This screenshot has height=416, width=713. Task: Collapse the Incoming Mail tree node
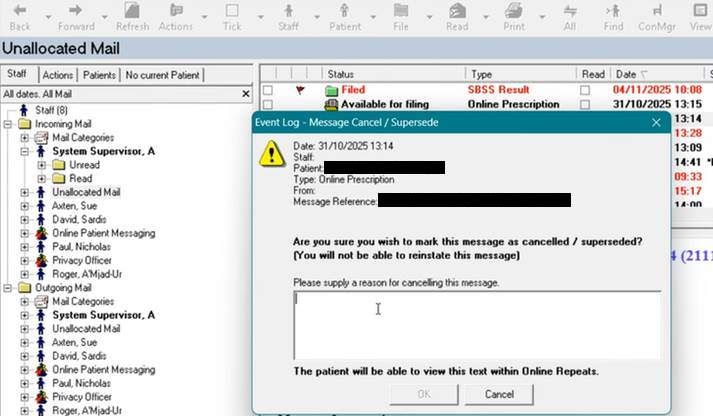(10, 124)
